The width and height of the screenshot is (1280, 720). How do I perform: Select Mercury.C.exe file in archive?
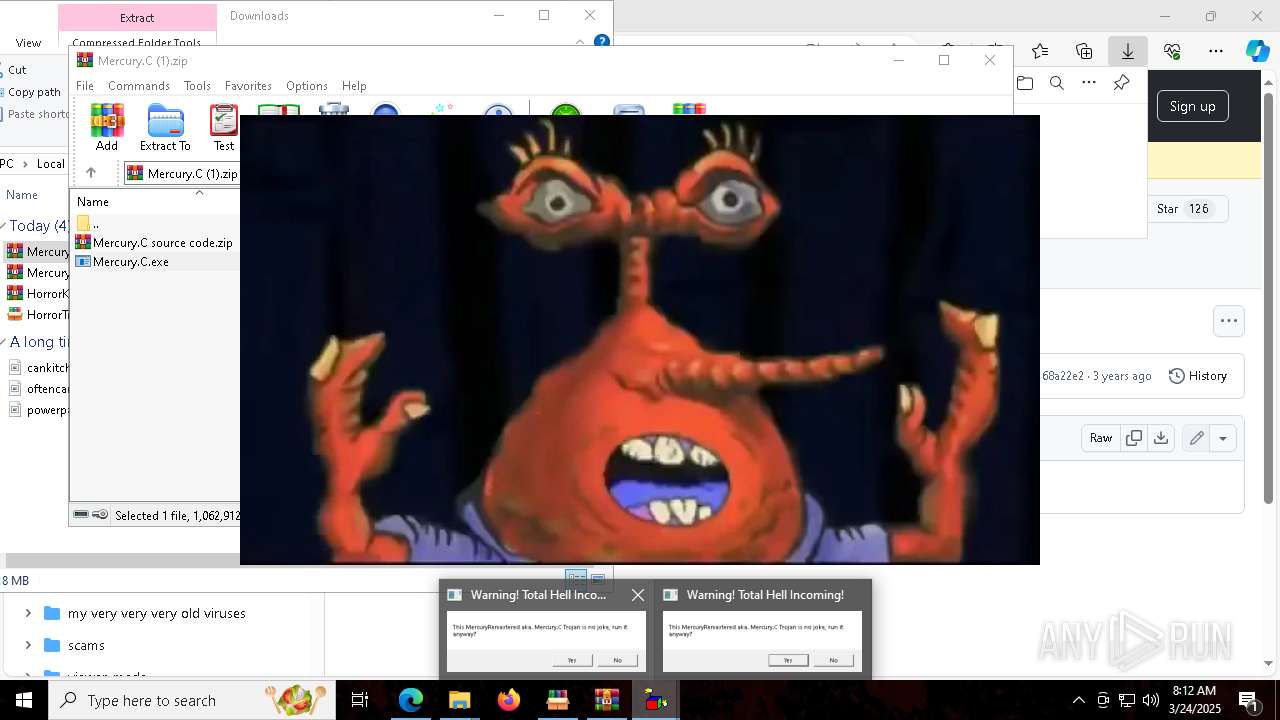click(x=123, y=261)
